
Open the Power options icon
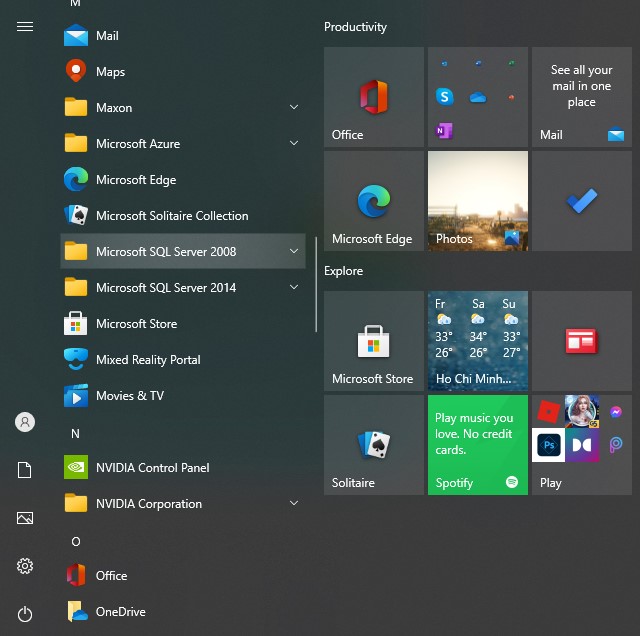[25, 614]
